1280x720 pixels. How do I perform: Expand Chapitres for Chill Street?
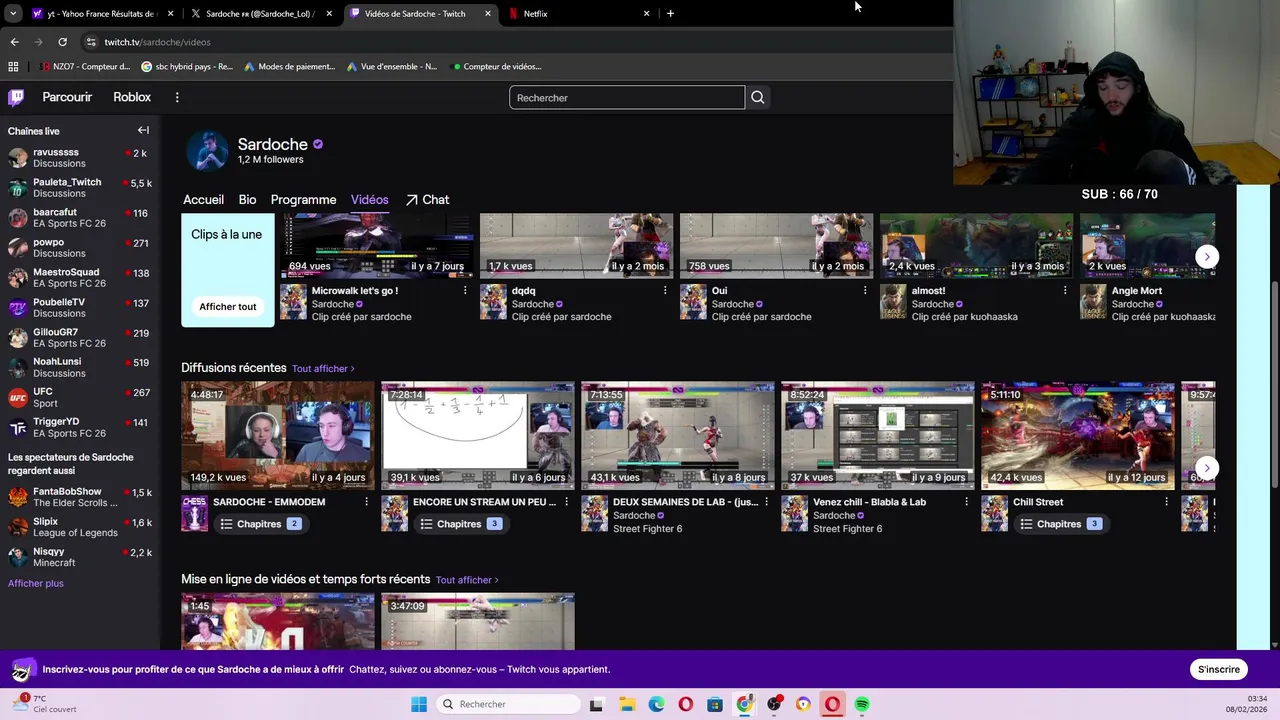point(1061,524)
